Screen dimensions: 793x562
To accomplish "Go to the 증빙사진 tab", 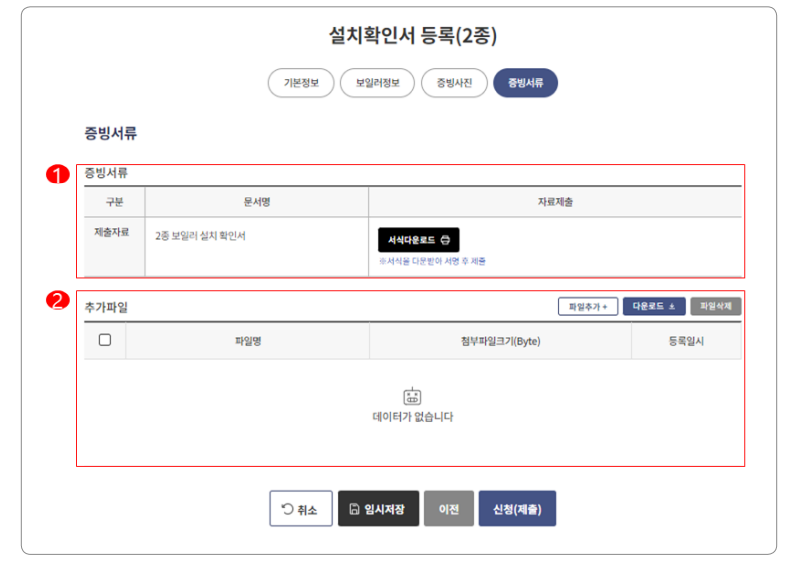I will point(454,83).
